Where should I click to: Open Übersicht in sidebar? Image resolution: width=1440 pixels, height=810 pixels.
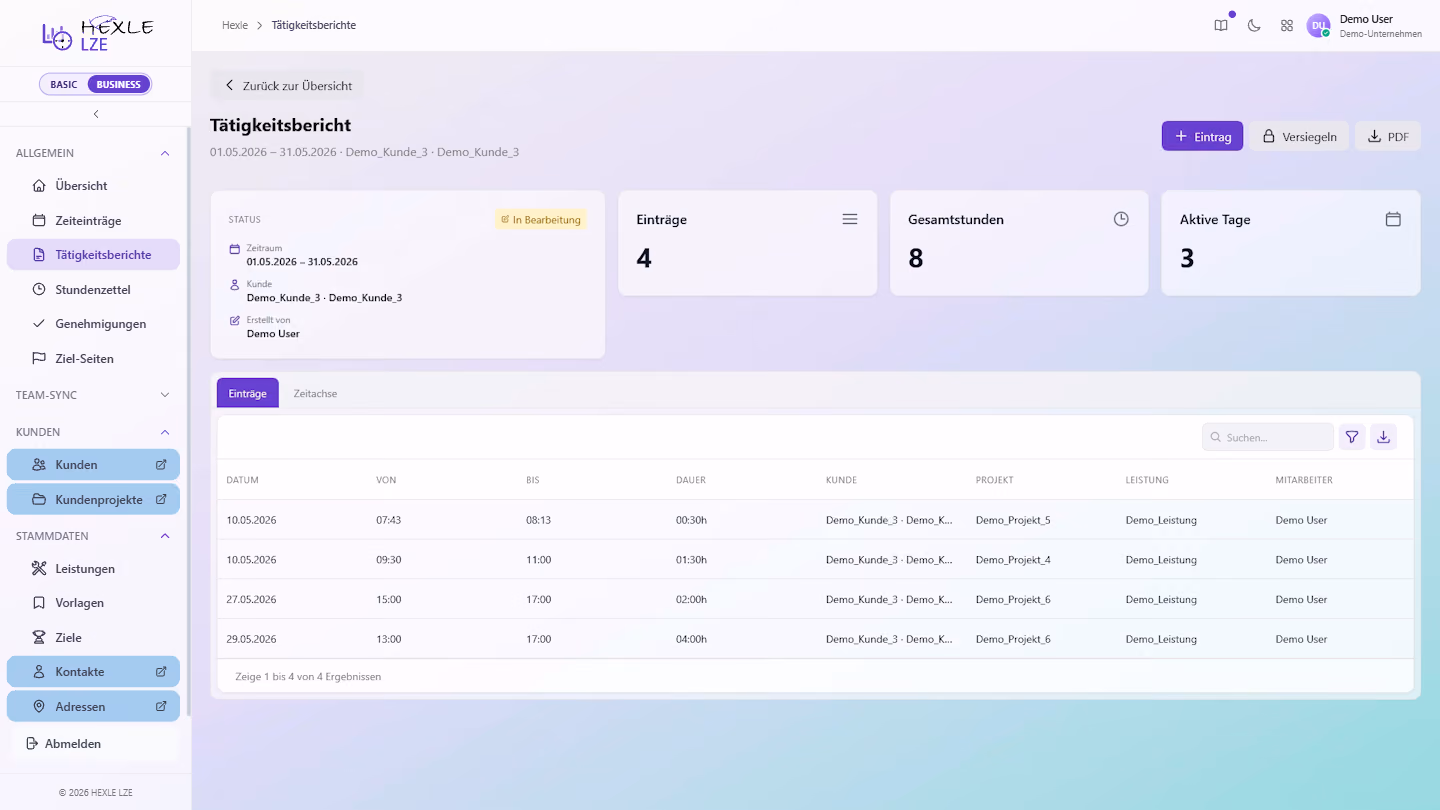(x=93, y=186)
